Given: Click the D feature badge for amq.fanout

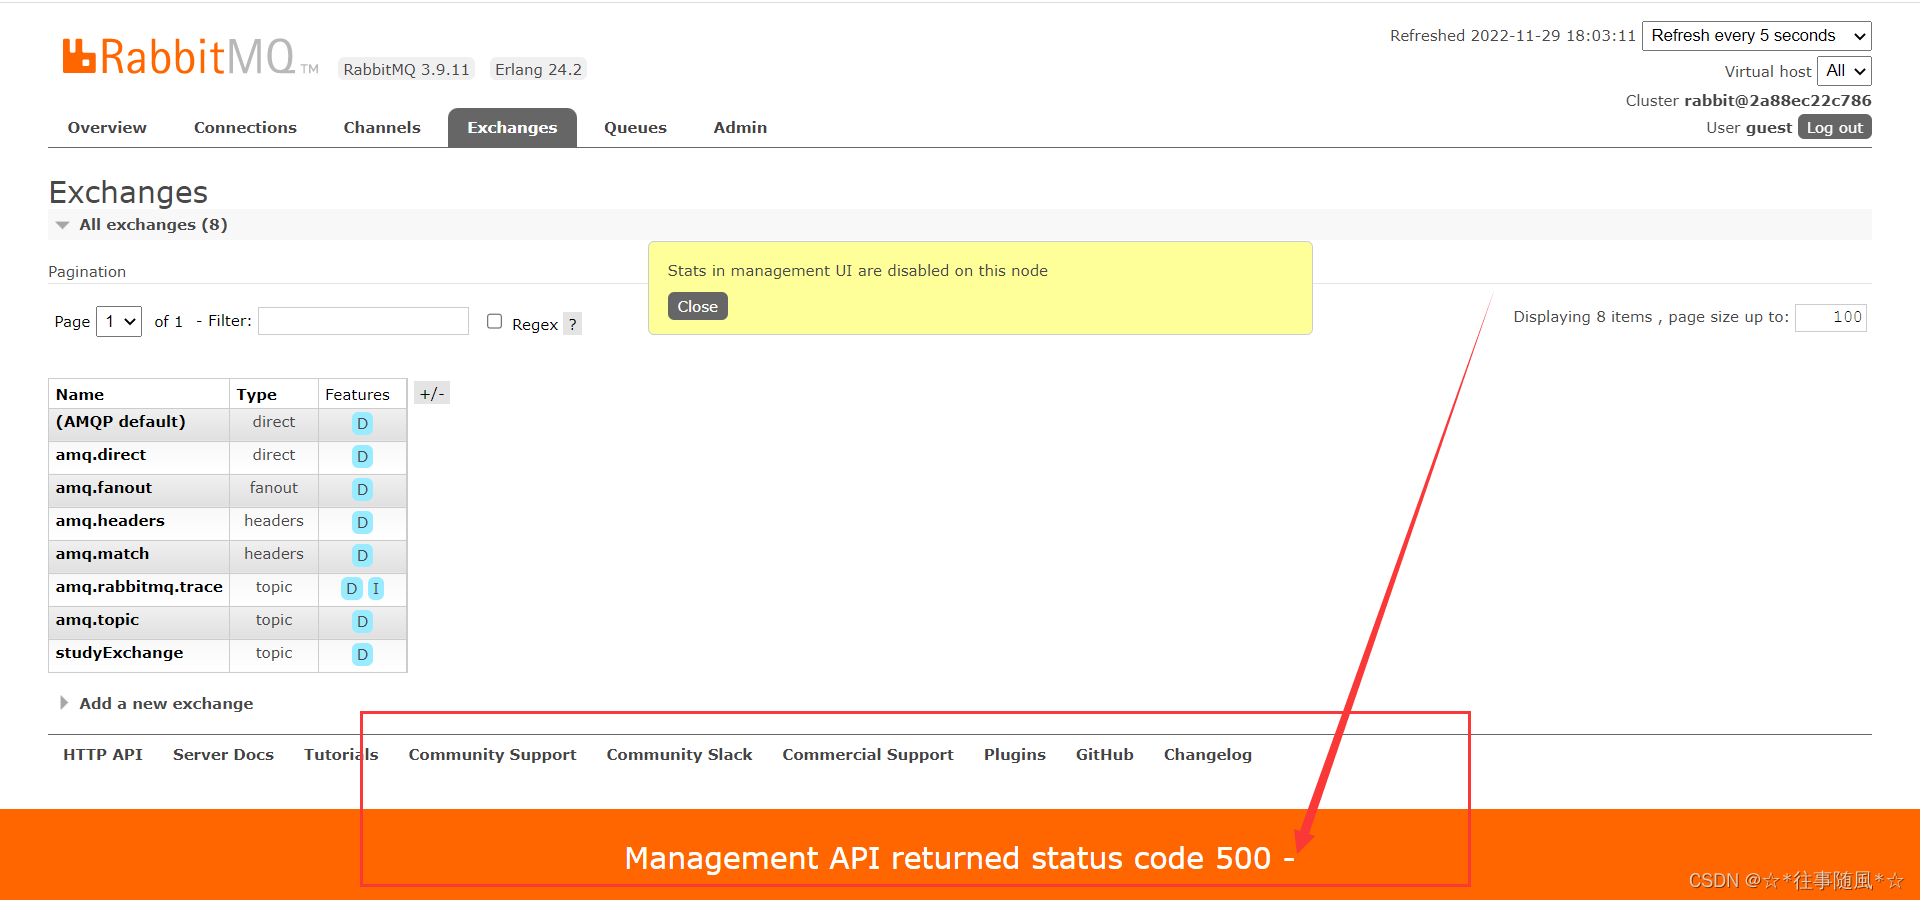Looking at the screenshot, I should pos(362,490).
